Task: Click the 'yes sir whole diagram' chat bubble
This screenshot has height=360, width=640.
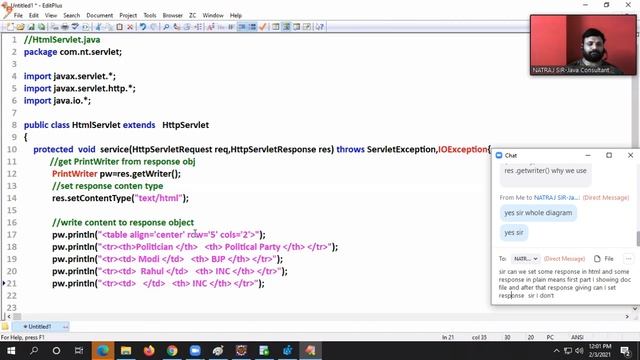Action: pyautogui.click(x=538, y=213)
